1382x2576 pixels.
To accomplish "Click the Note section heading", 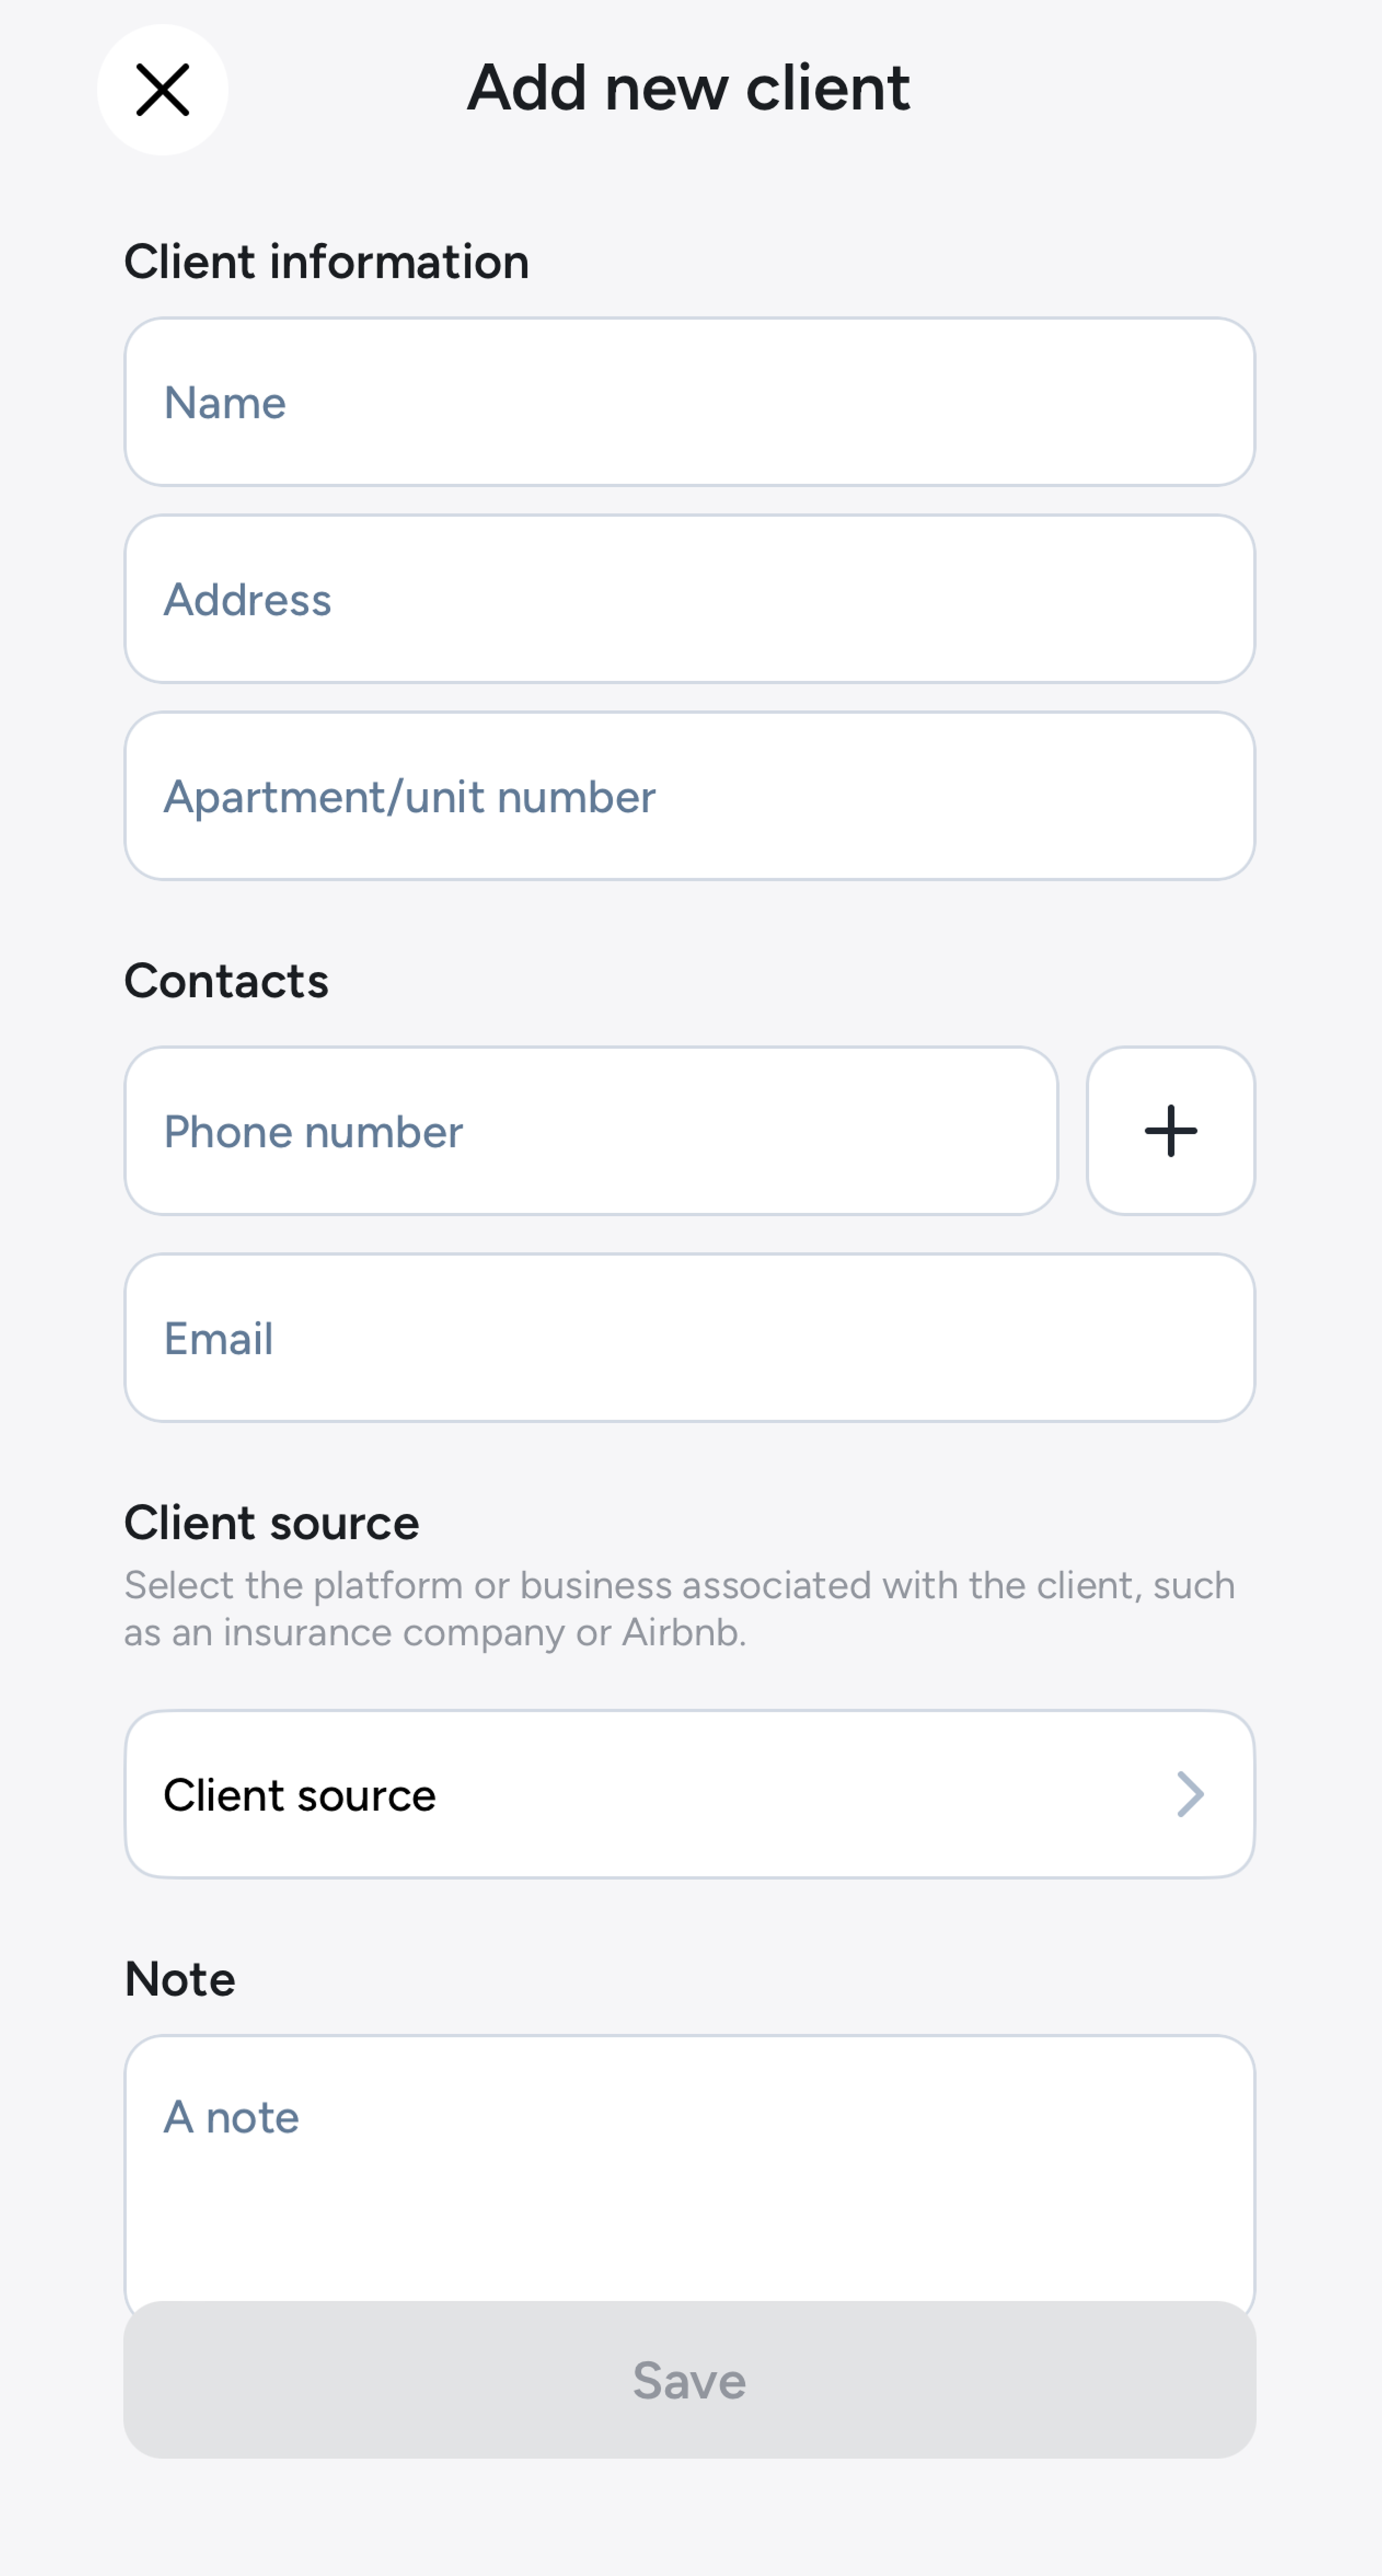I will (x=180, y=1979).
